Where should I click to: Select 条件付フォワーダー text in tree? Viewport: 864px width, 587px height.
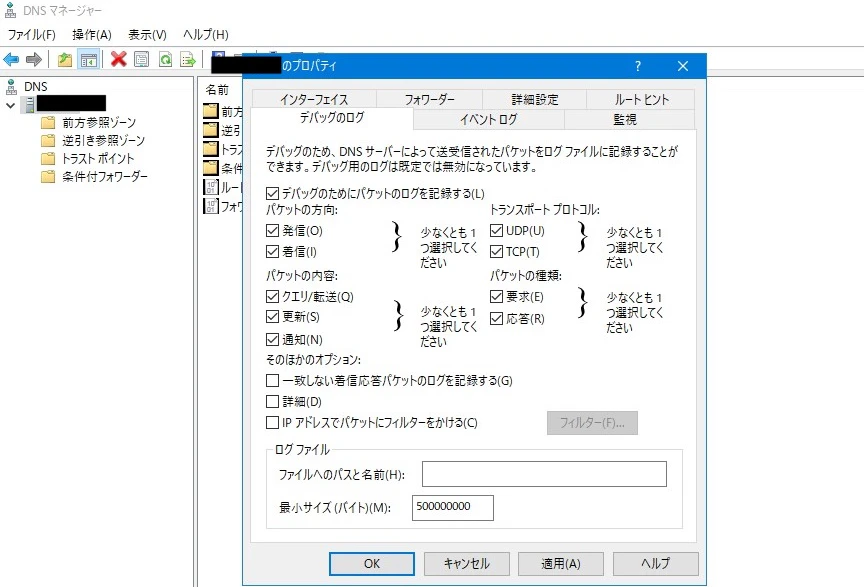[x=105, y=177]
